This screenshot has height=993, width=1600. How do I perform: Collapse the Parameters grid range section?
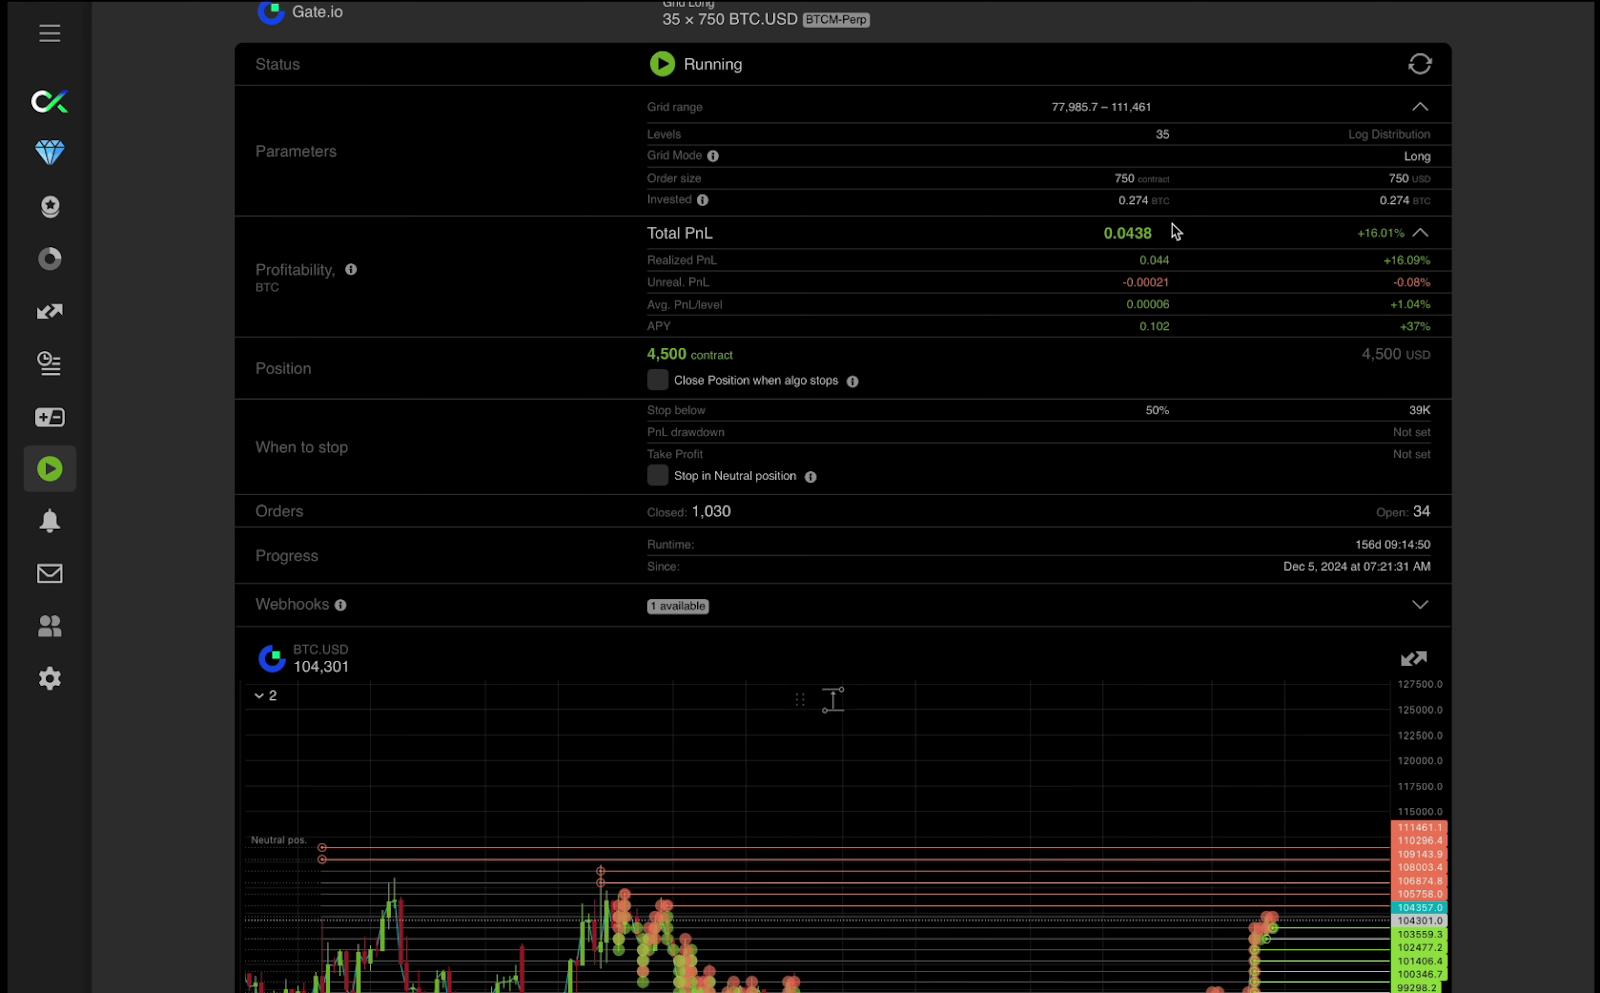[x=1420, y=106]
